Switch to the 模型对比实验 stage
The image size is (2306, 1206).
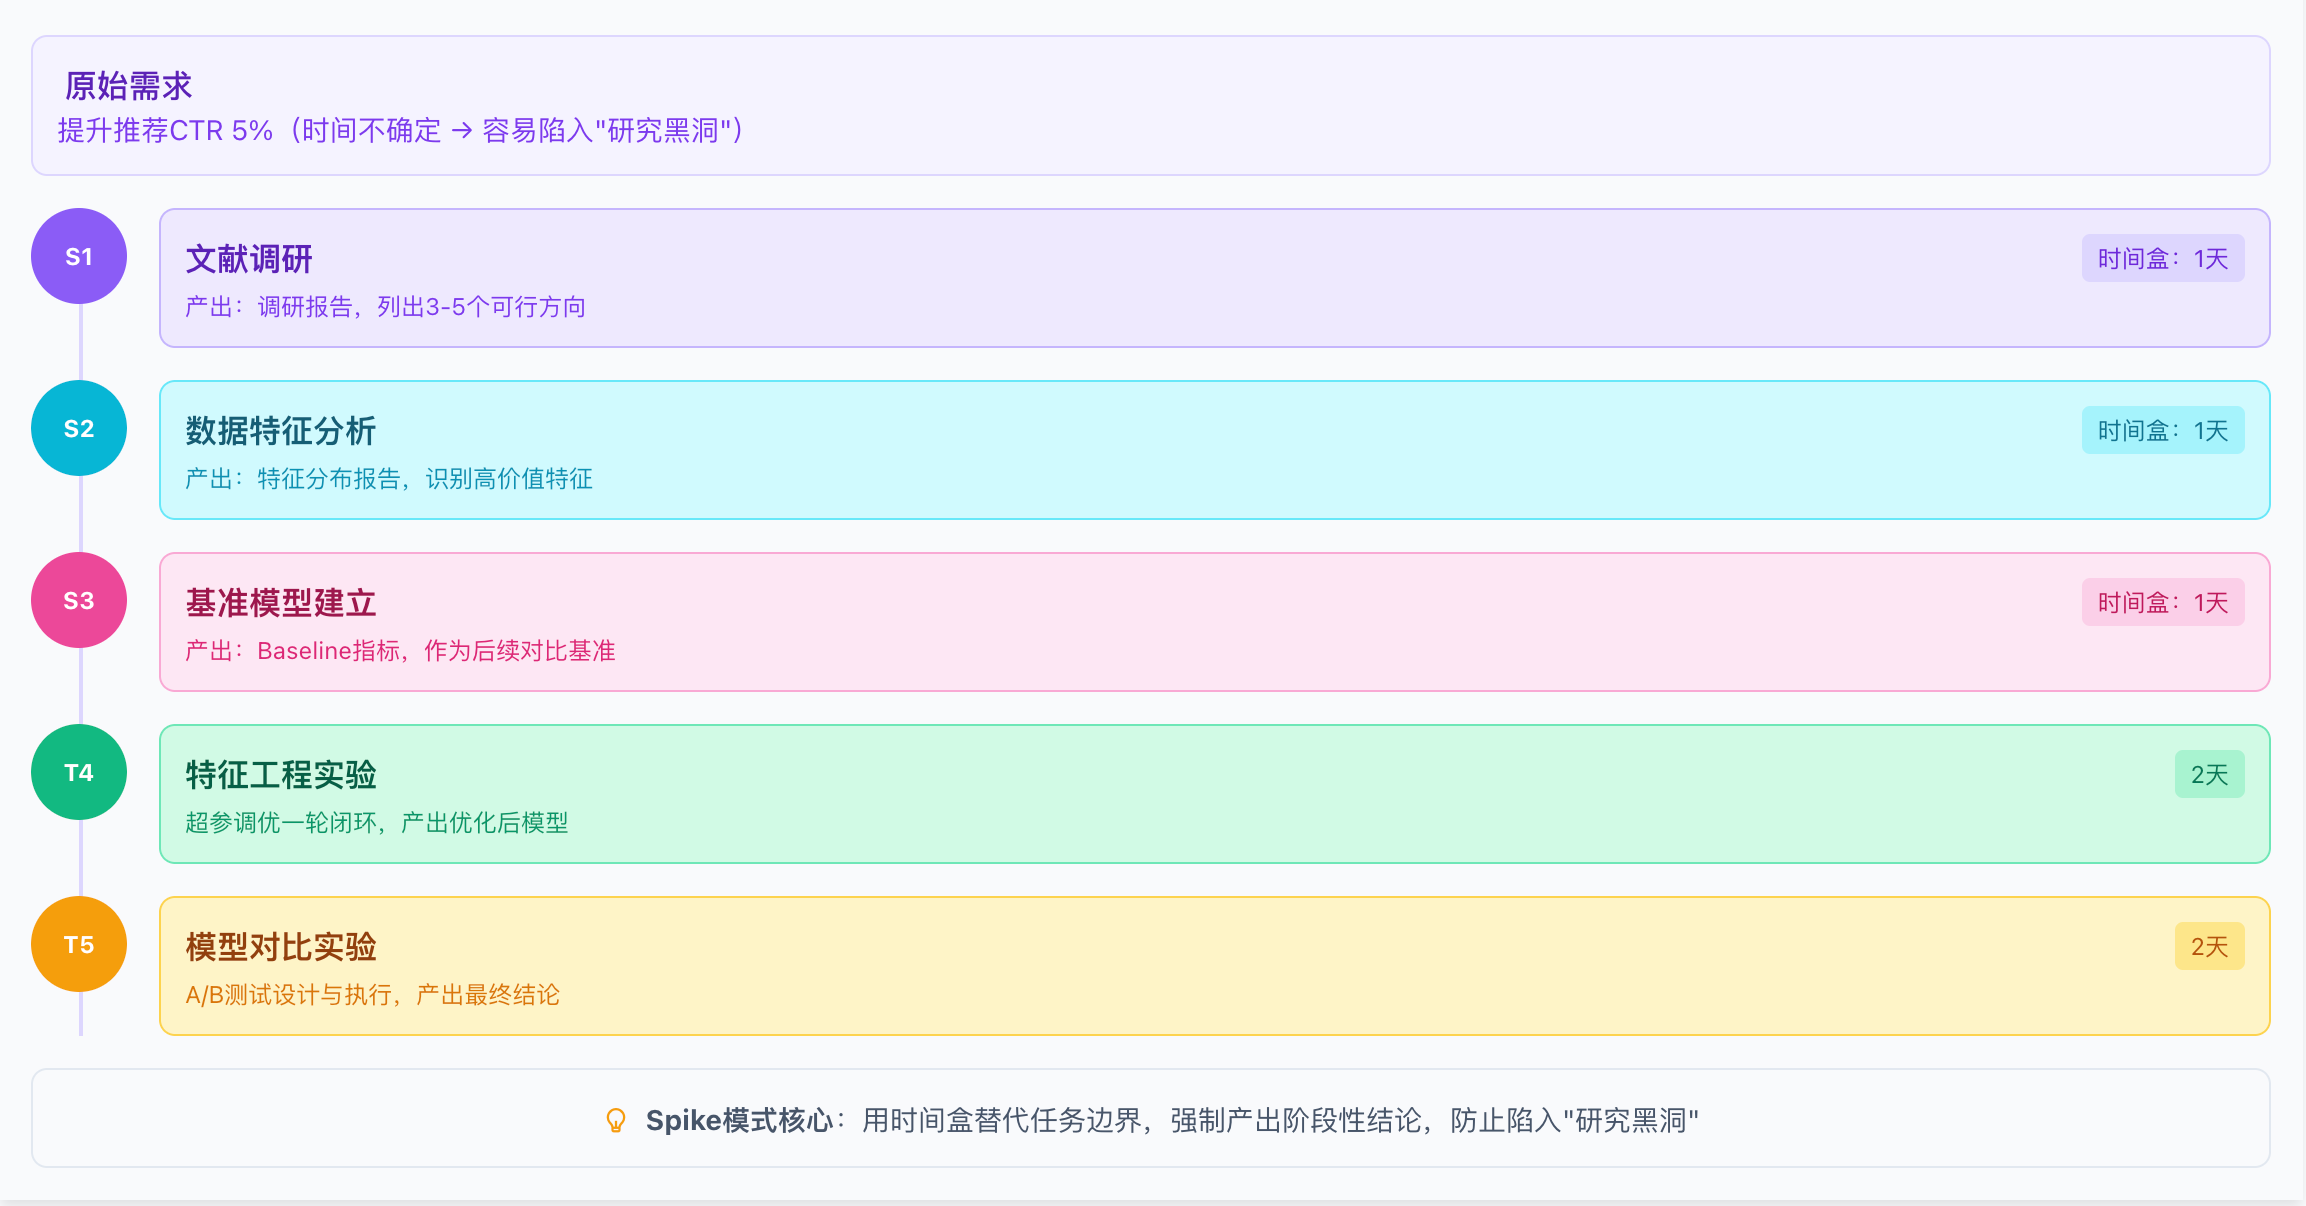pos(1200,966)
